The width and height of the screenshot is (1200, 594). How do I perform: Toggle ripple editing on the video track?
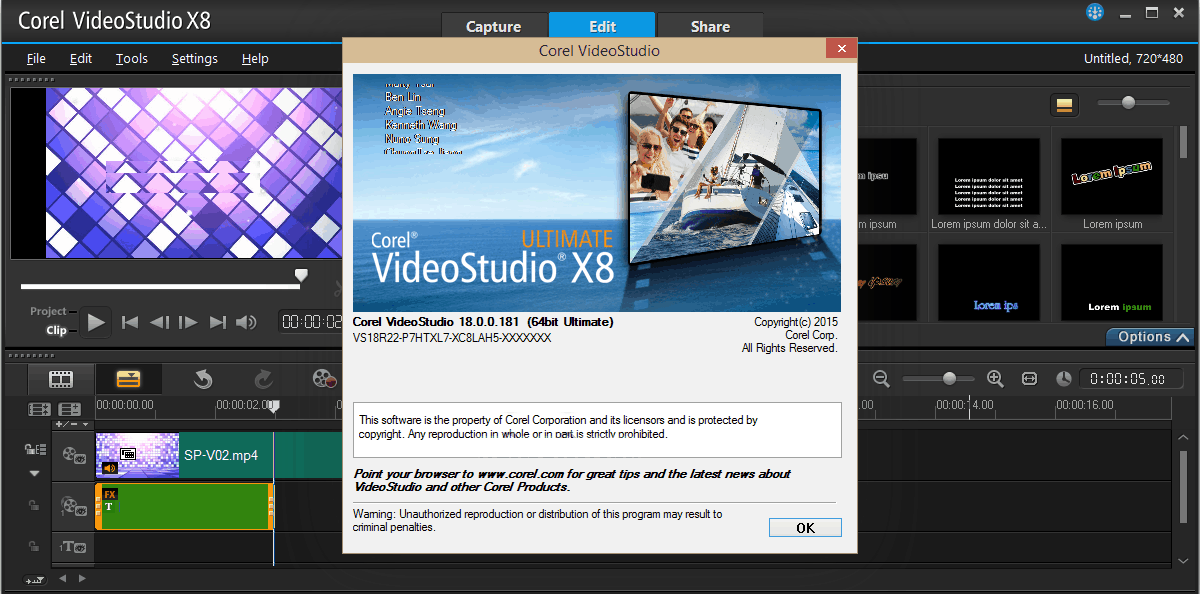pos(34,450)
